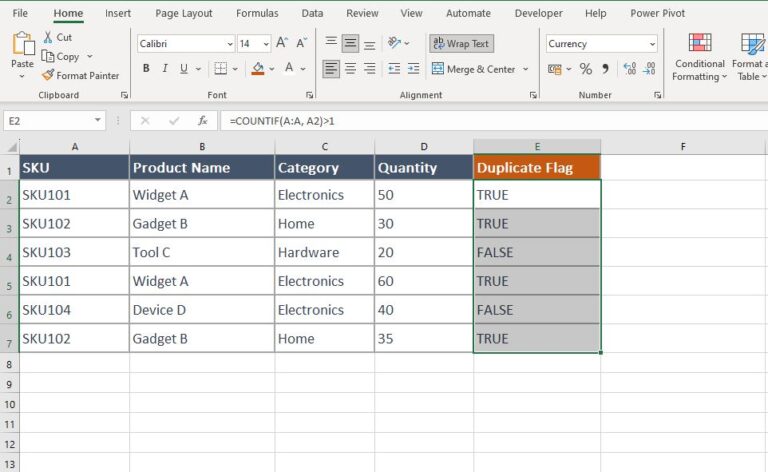The image size is (768, 472).
Task: Apply borders with the Borders icon
Action: tap(220, 69)
